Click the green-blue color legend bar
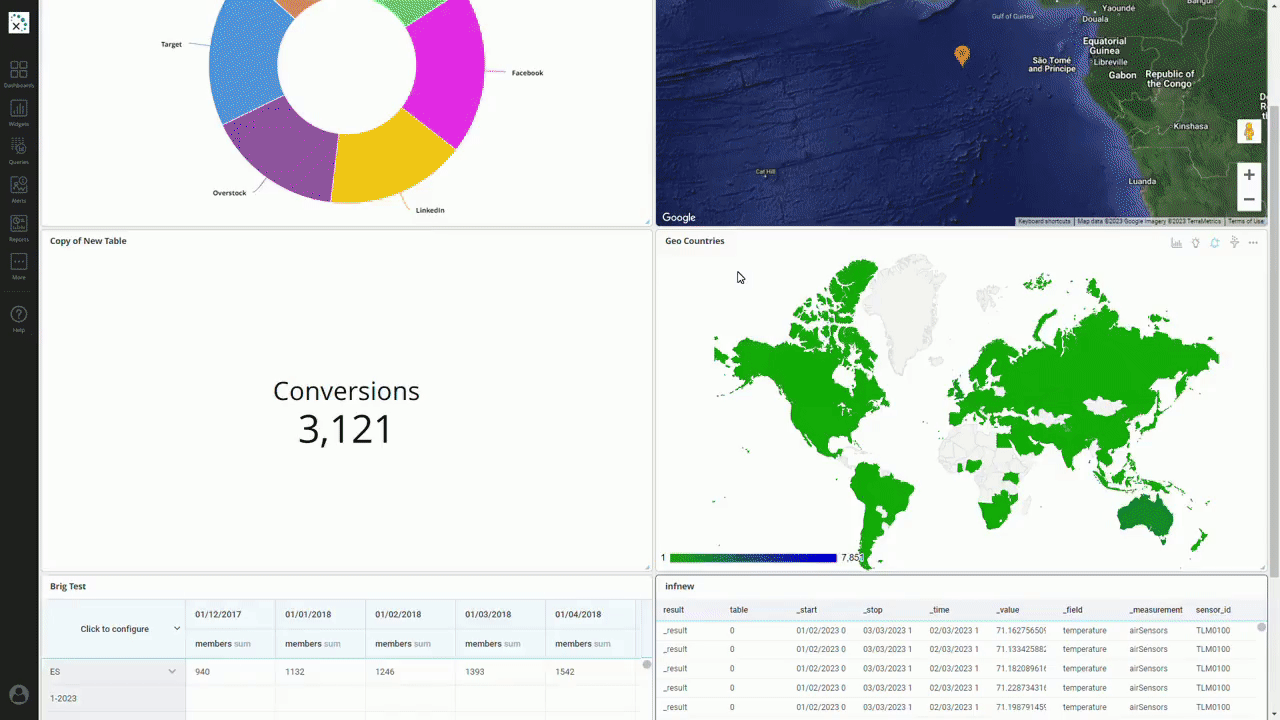The height and width of the screenshot is (720, 1280). (753, 558)
